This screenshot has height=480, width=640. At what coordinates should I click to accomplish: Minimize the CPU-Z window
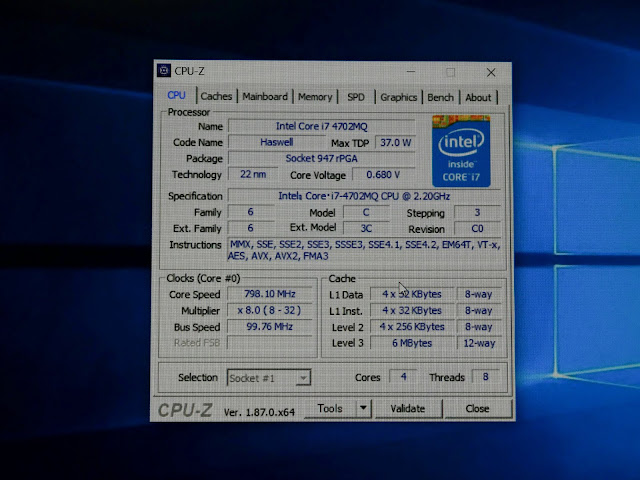click(411, 72)
